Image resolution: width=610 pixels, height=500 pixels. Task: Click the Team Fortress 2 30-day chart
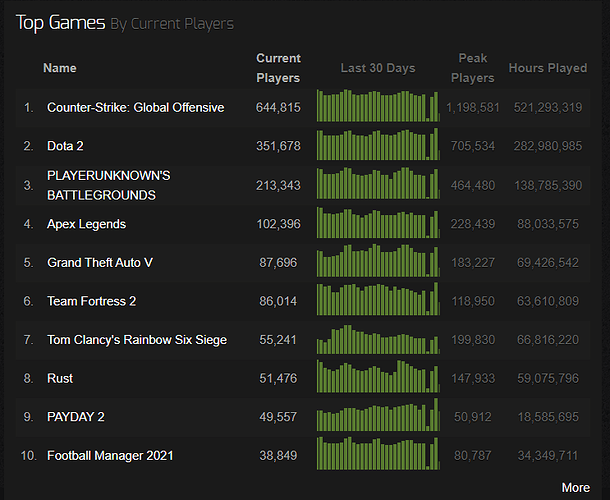point(378,299)
